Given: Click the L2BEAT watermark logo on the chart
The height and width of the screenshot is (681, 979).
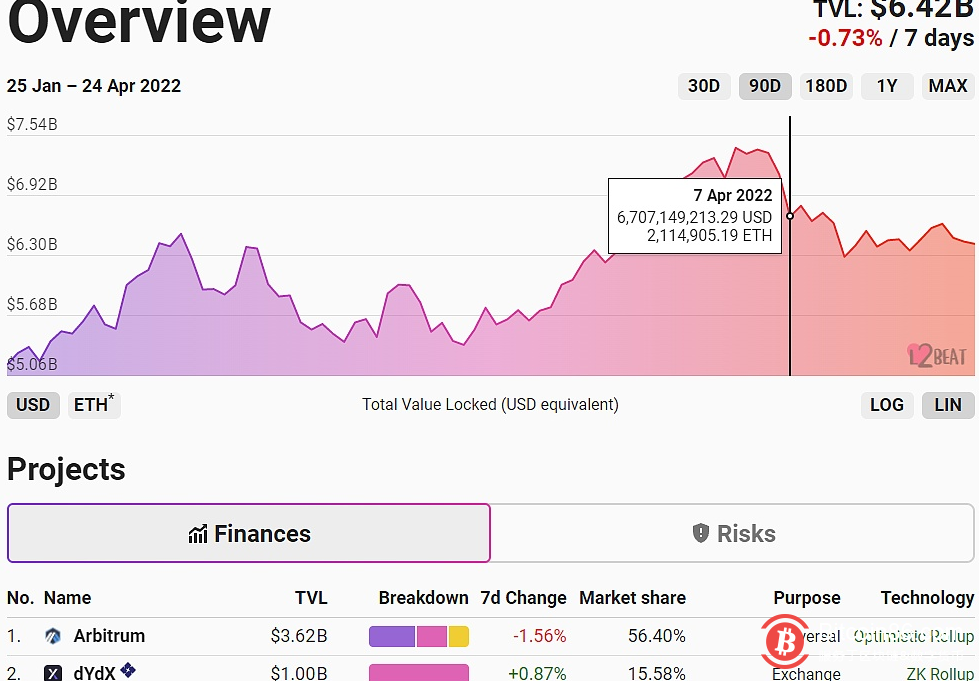Looking at the screenshot, I should (x=938, y=356).
